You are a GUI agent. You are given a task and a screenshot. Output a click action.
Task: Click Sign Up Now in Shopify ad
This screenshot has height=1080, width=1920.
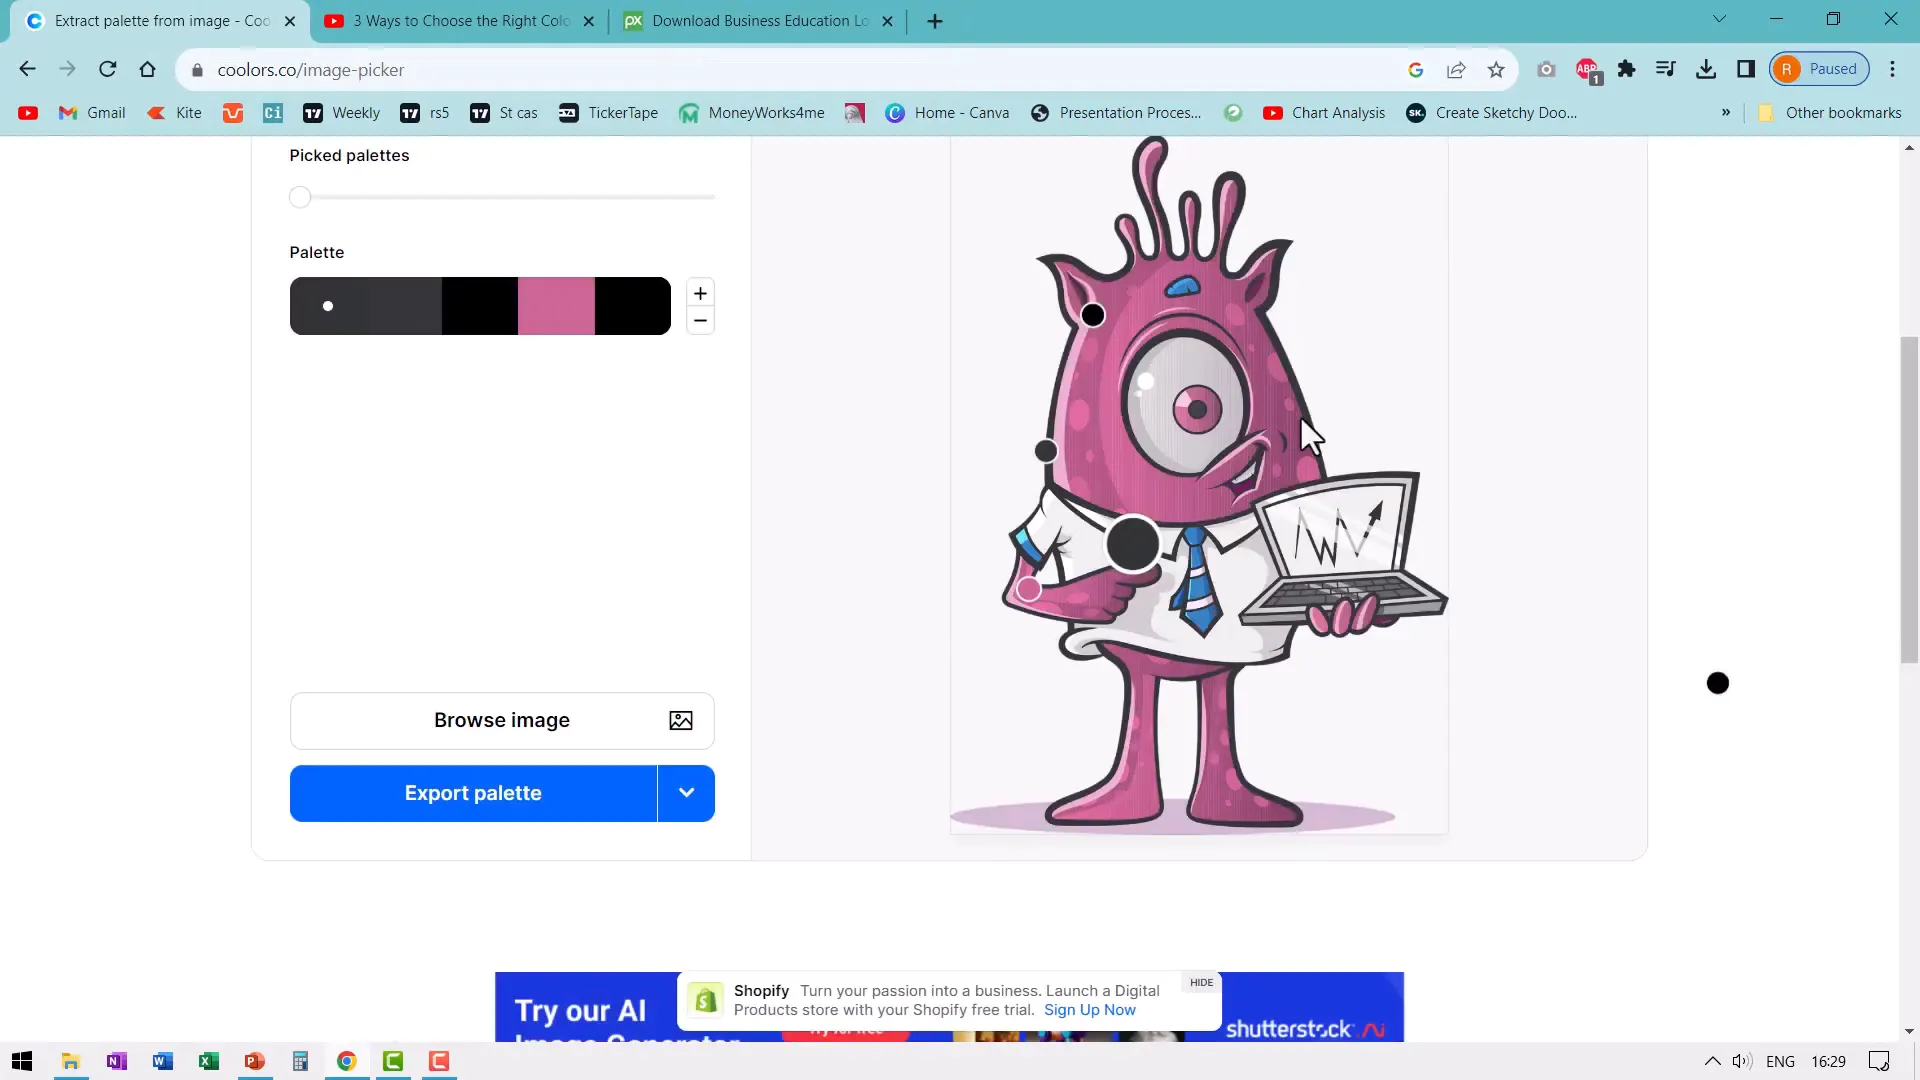point(1089,1010)
